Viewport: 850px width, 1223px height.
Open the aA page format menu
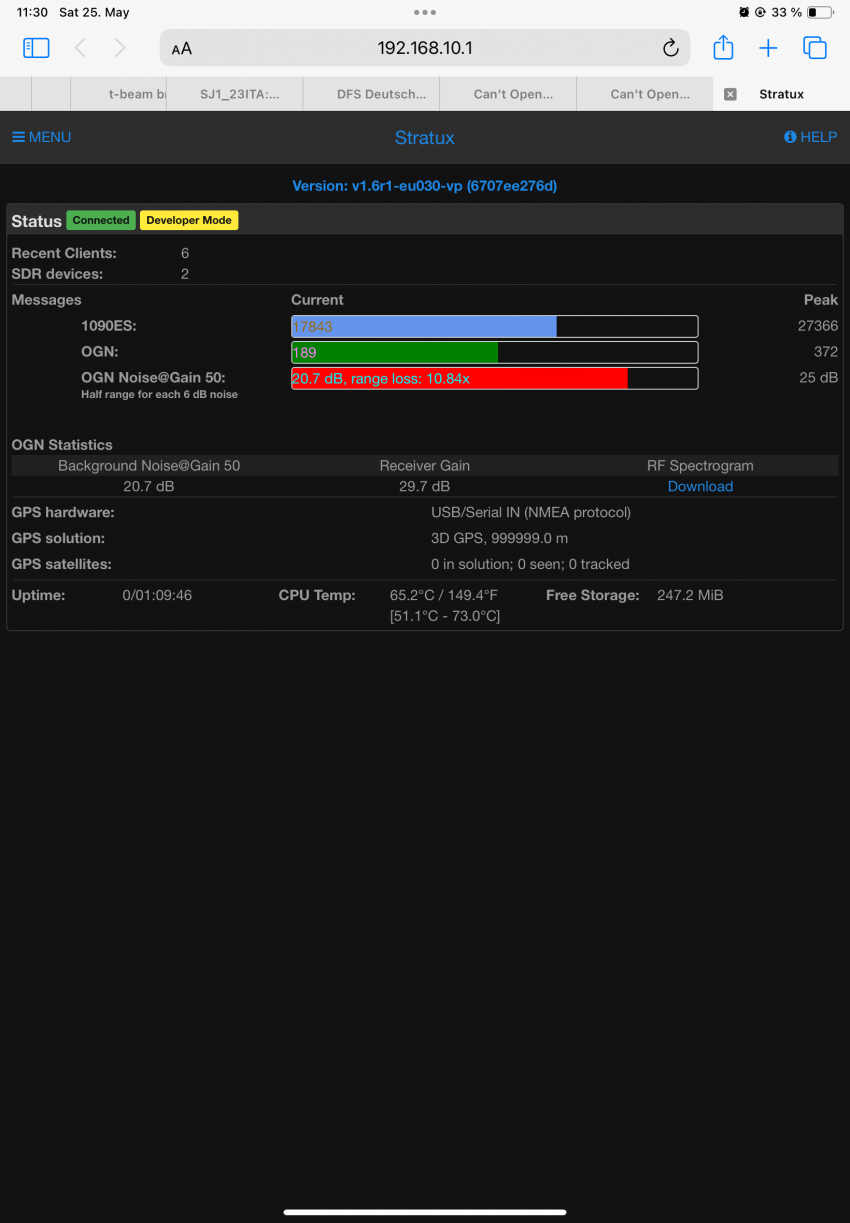[181, 49]
